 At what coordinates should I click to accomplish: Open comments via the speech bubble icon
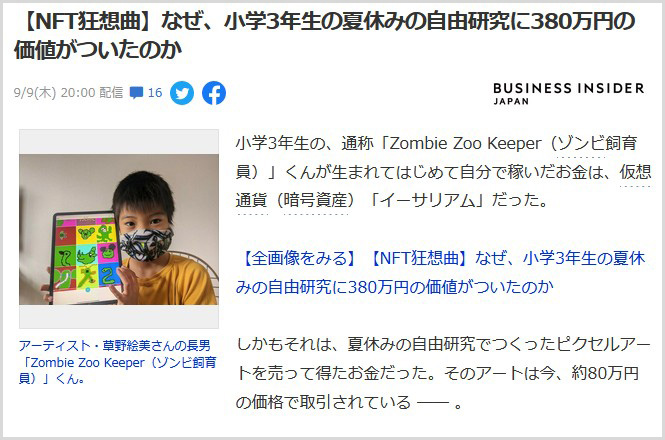point(136,92)
